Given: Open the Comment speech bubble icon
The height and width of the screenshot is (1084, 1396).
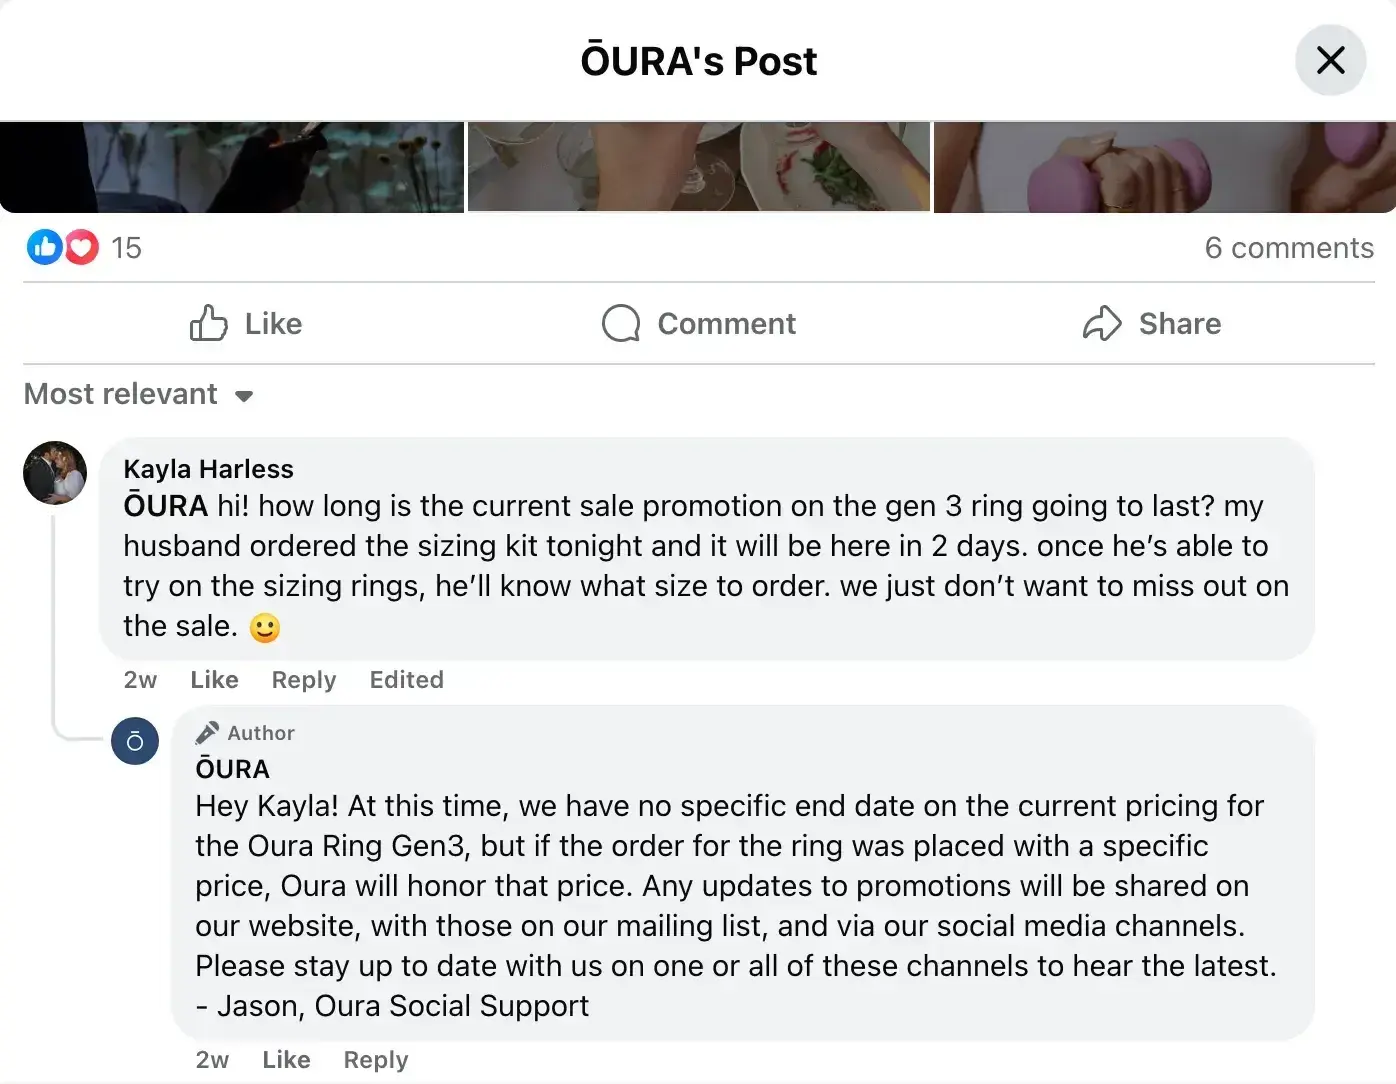Looking at the screenshot, I should pos(621,323).
